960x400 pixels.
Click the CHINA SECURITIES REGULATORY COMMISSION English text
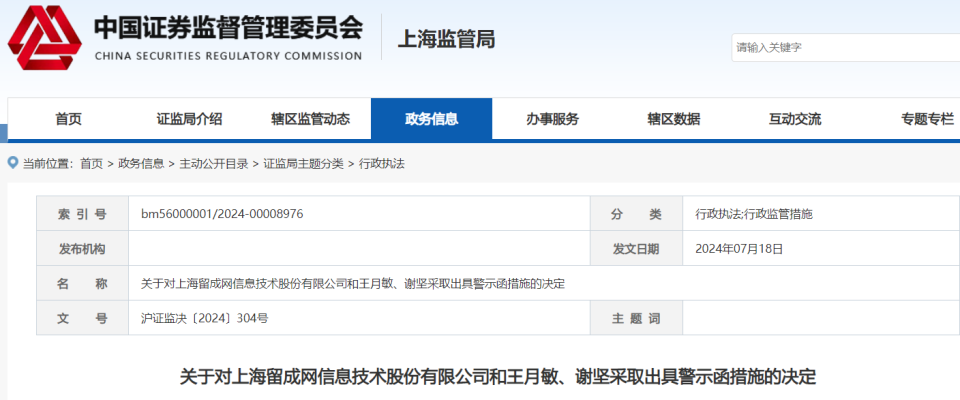(x=228, y=56)
